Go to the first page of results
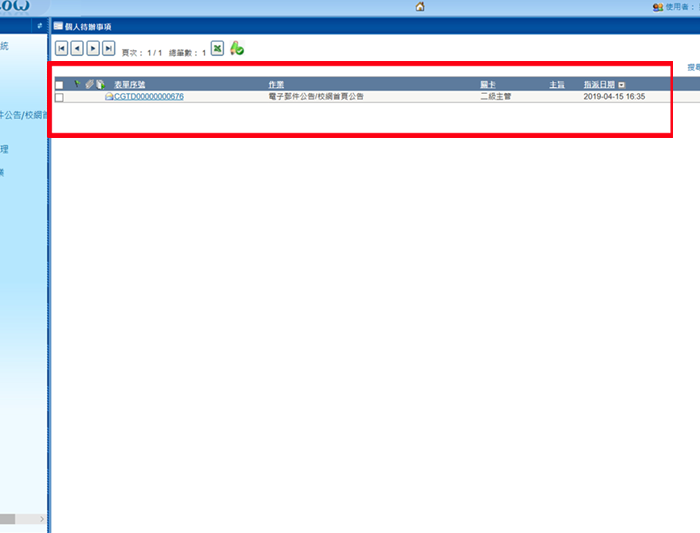700x533 pixels. [x=61, y=48]
